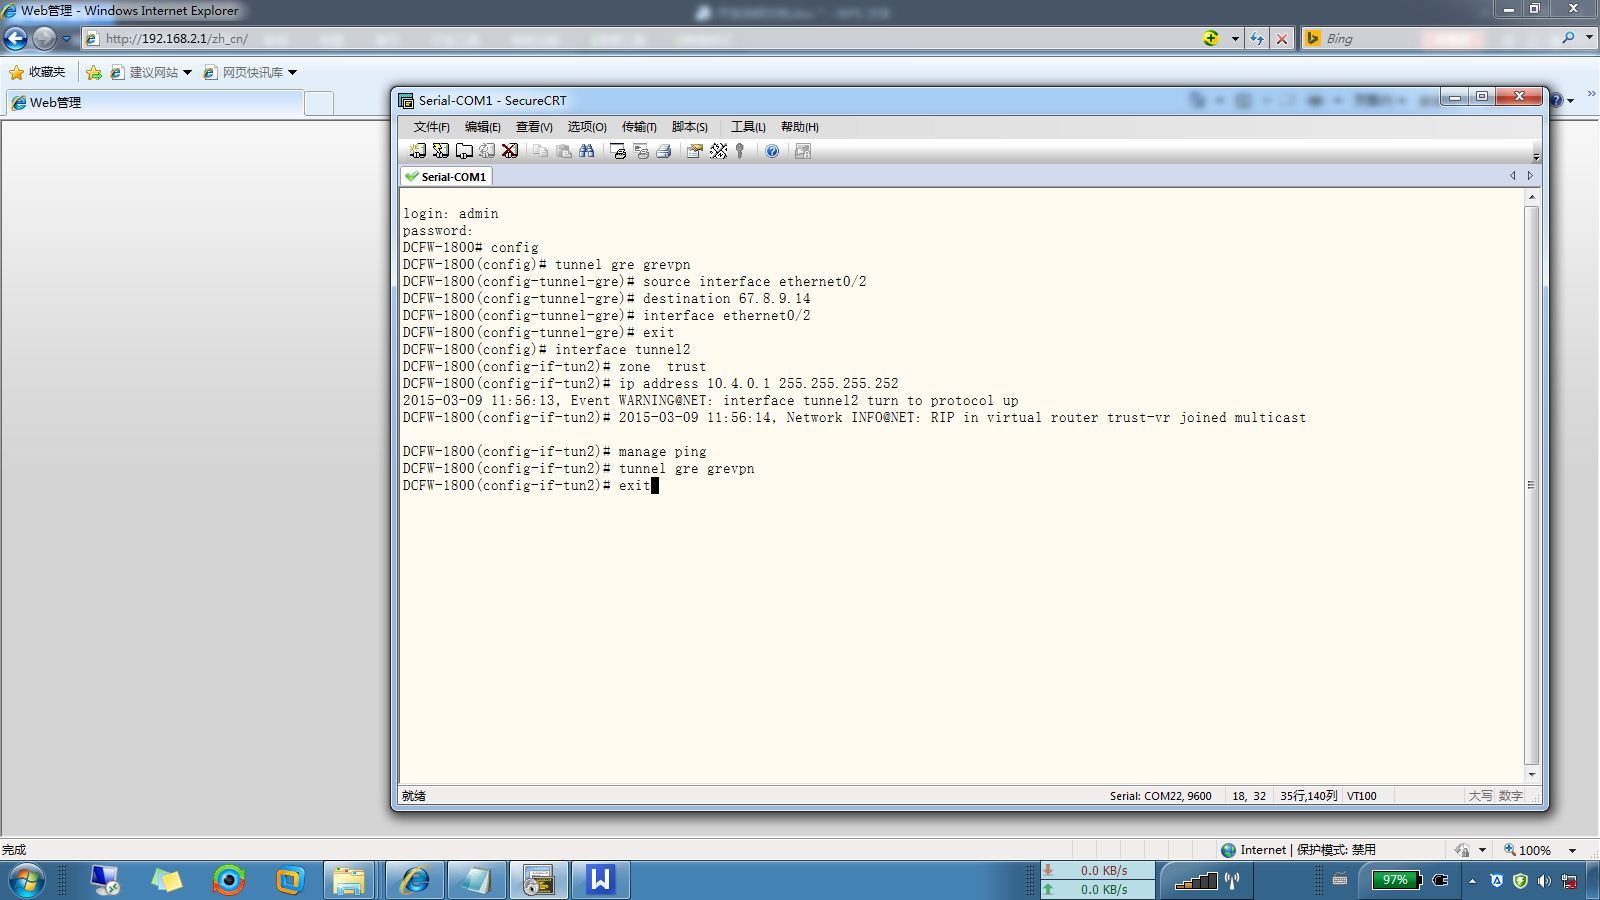Open the 脚本(S) menu
The image size is (1600, 900).
coord(690,127)
